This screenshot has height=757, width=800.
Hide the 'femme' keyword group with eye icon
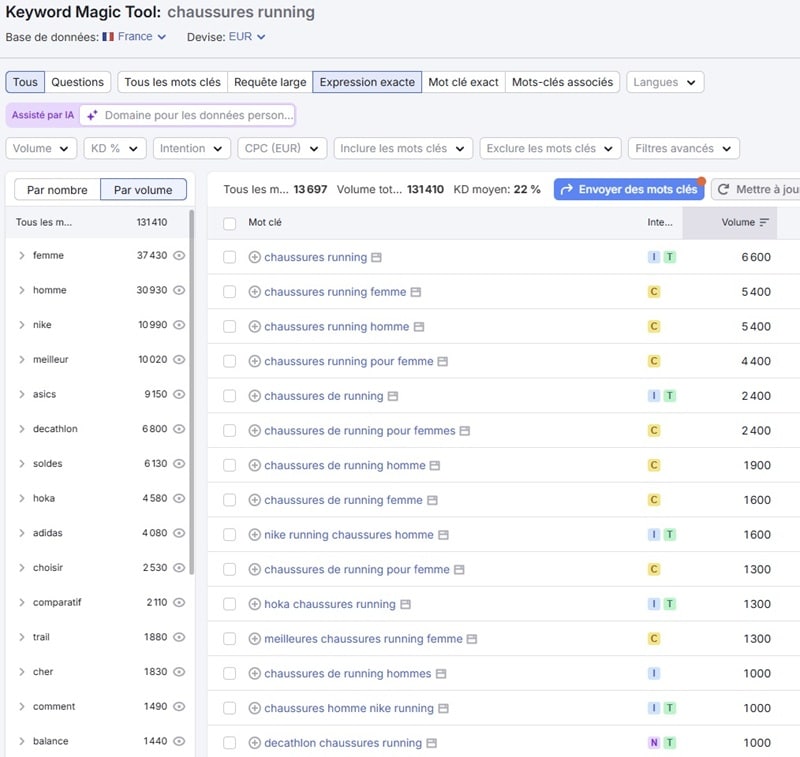(179, 255)
